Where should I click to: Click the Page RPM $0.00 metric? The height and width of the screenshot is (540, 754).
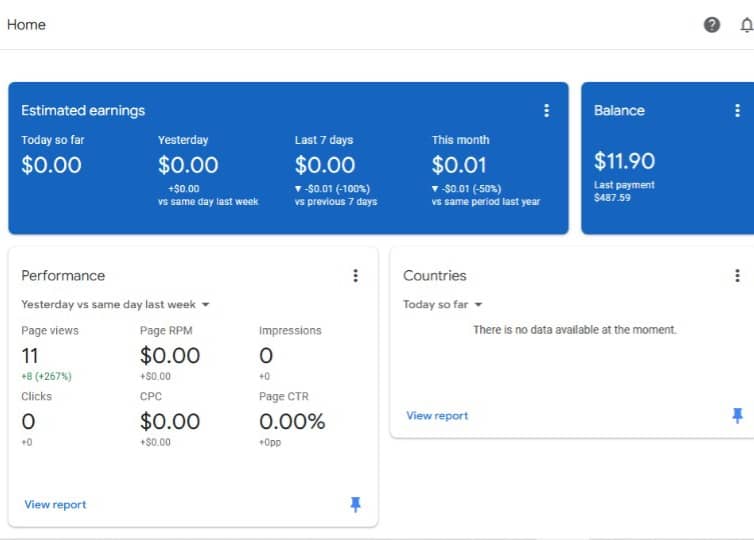[170, 355]
